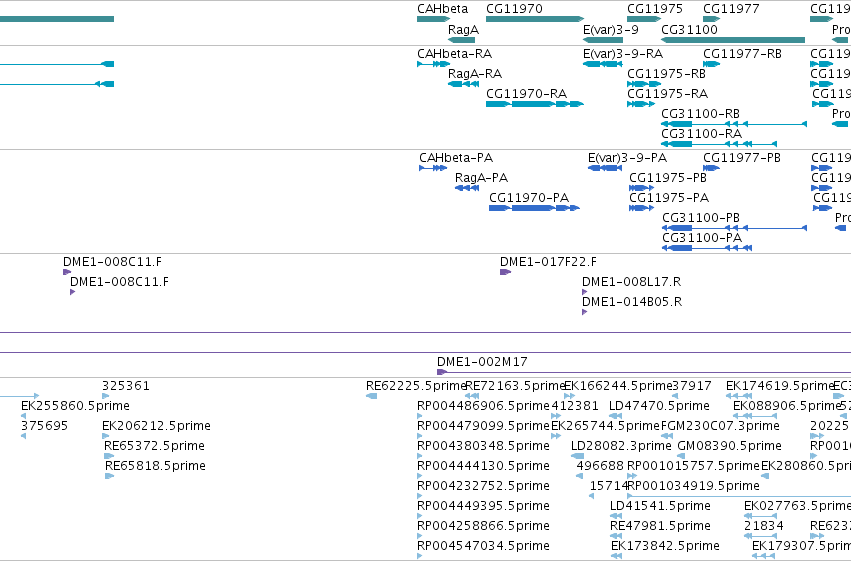The image size is (851, 561).
Task: Select the EK166244.5prime EST
Action: (569, 396)
